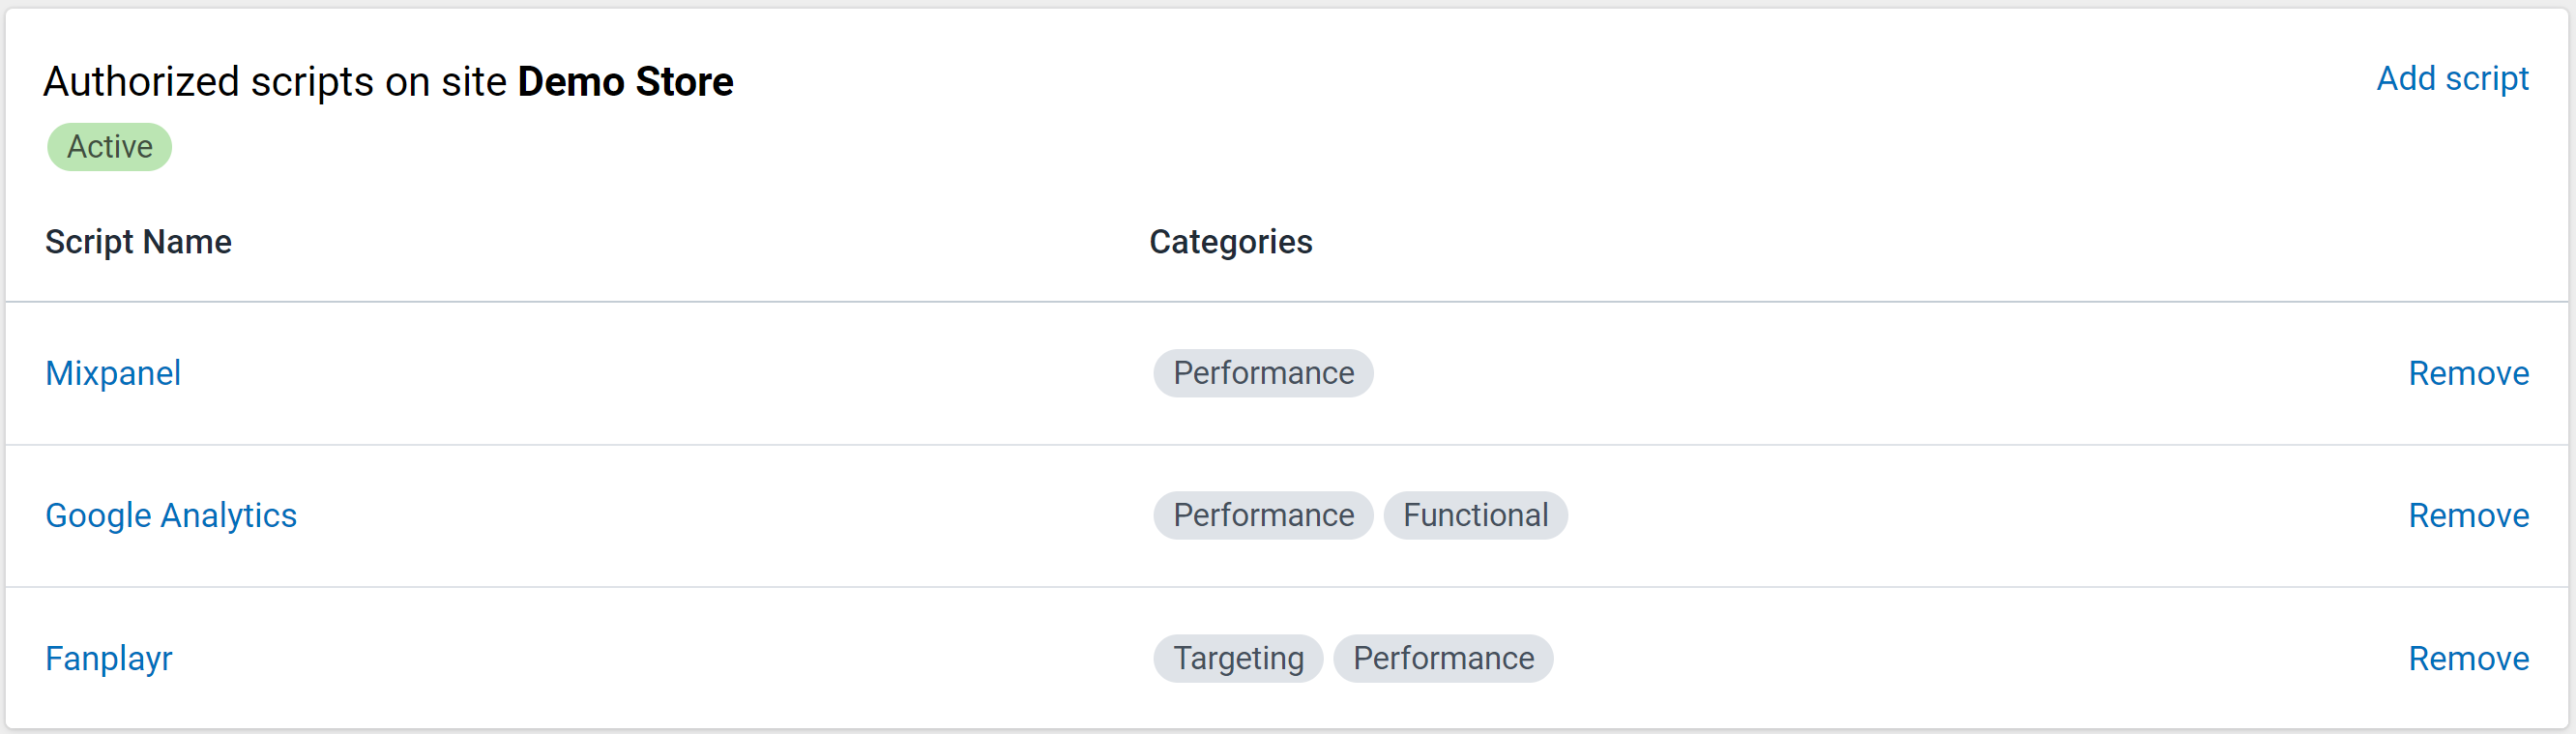Image resolution: width=2576 pixels, height=734 pixels.
Task: Click the Add script link
Action: [2452, 78]
